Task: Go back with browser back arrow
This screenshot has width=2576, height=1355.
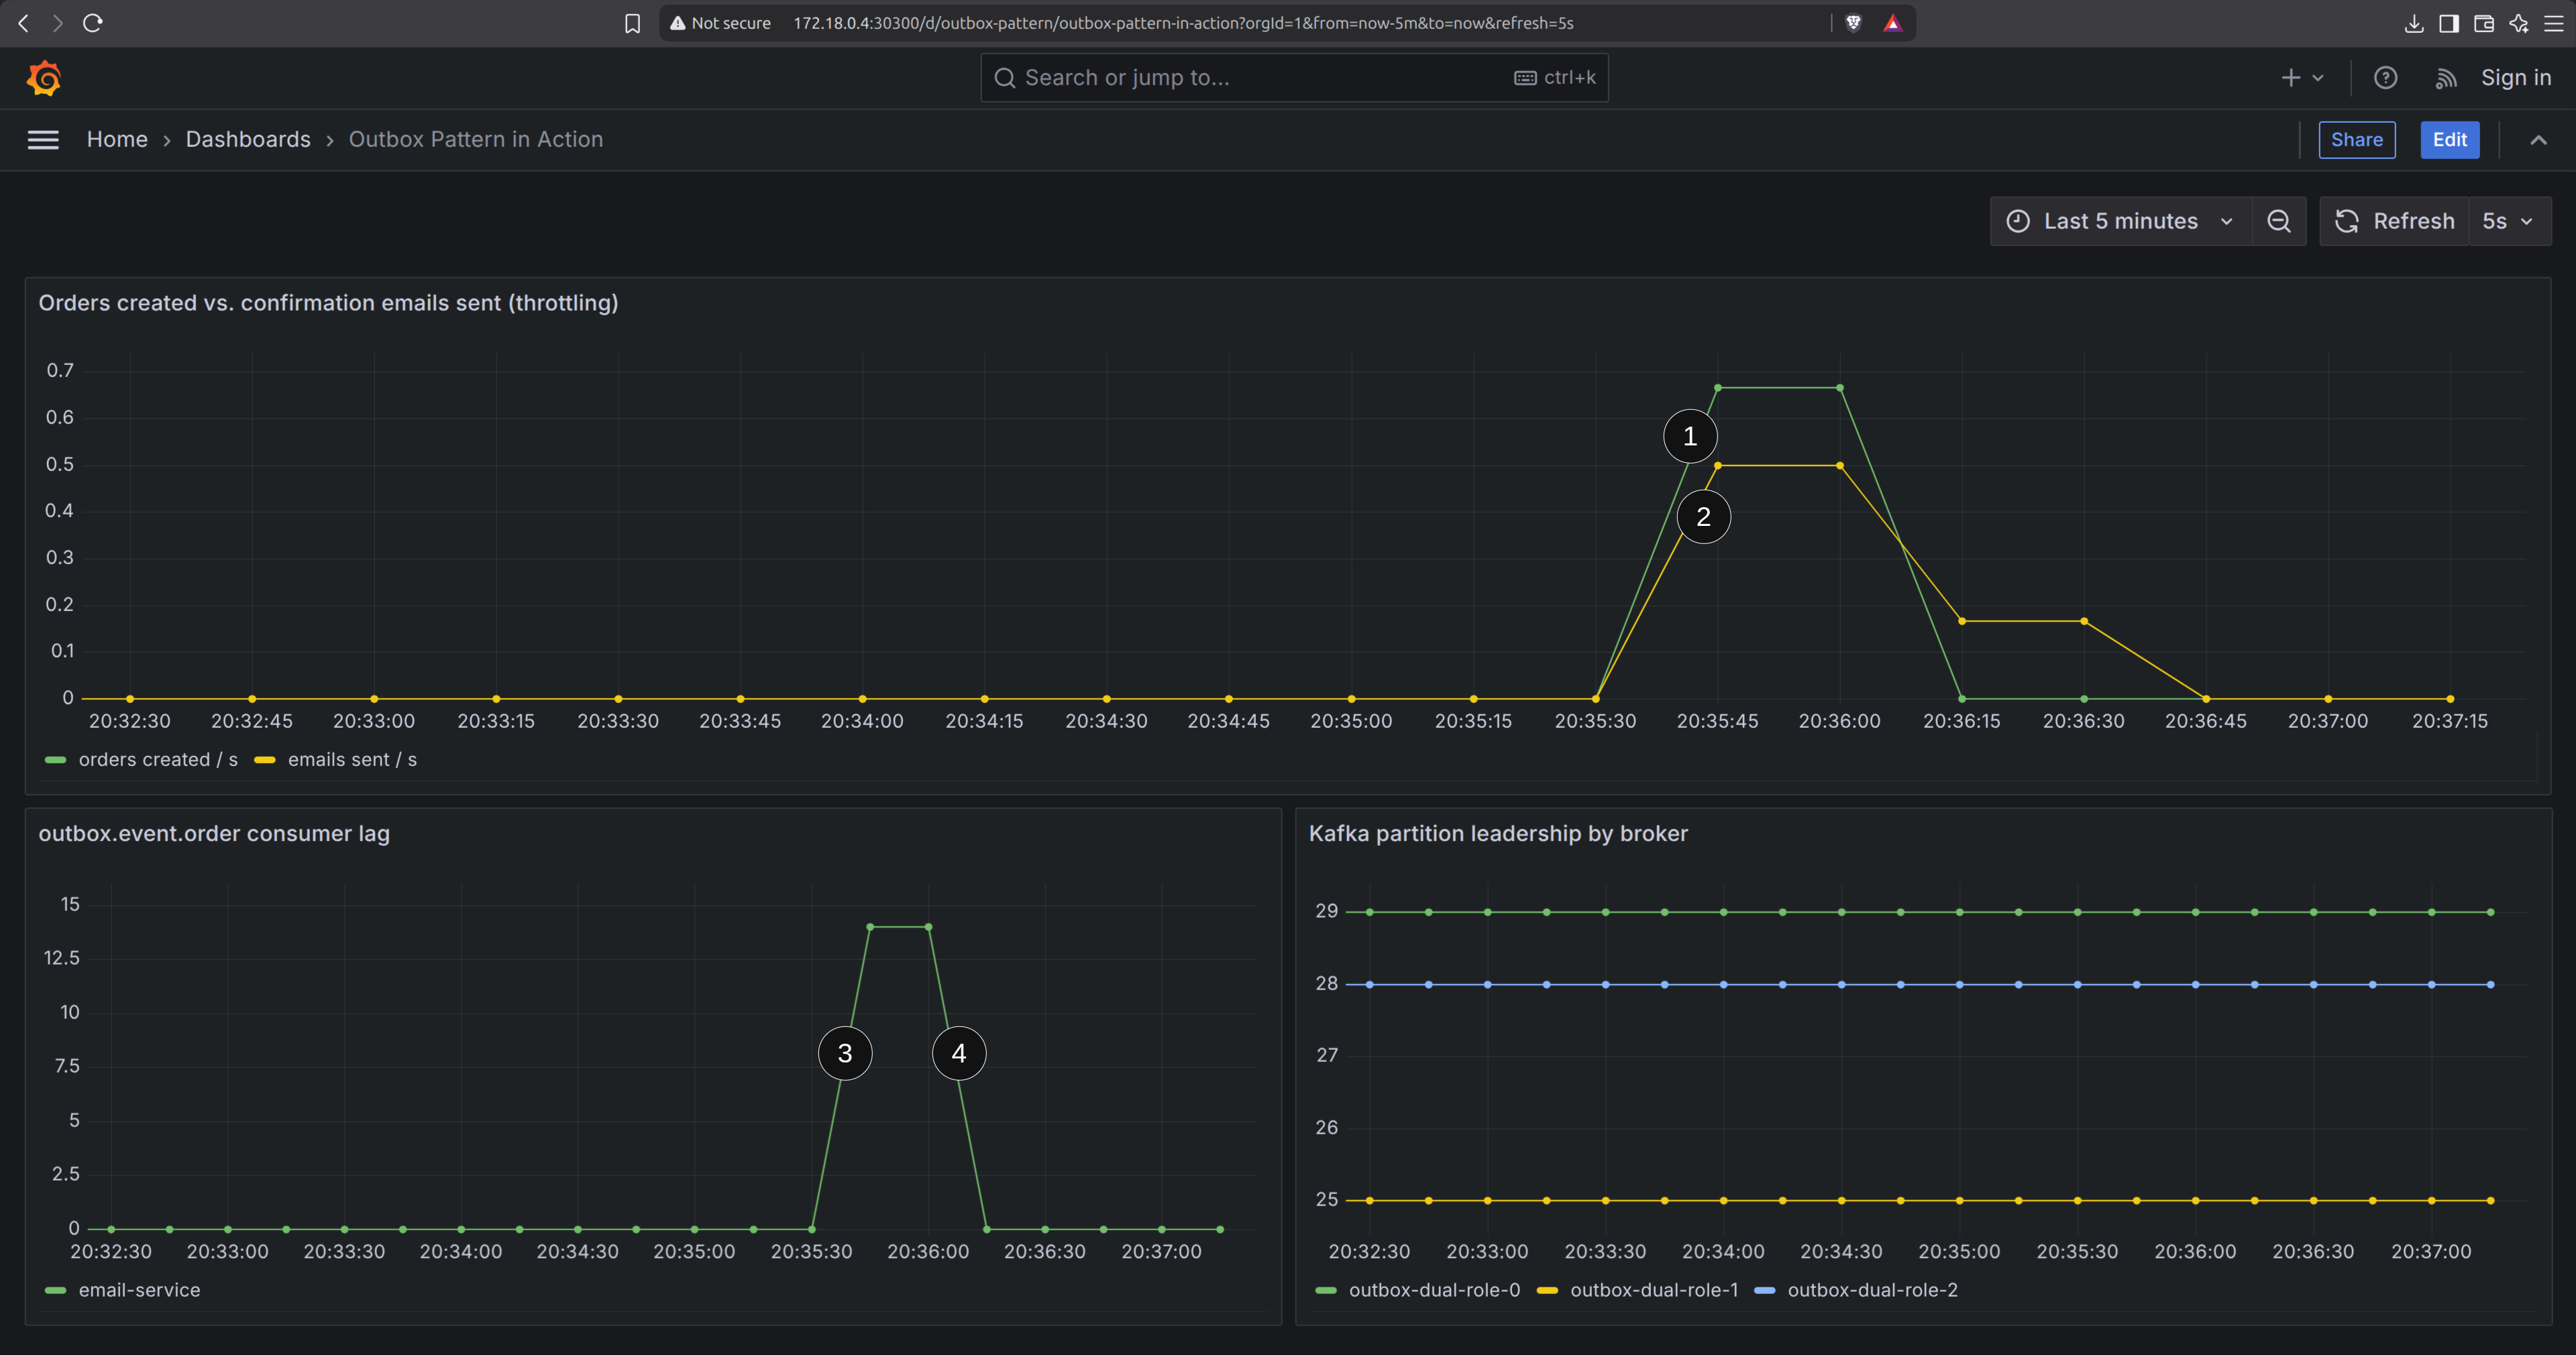Action: 23,23
